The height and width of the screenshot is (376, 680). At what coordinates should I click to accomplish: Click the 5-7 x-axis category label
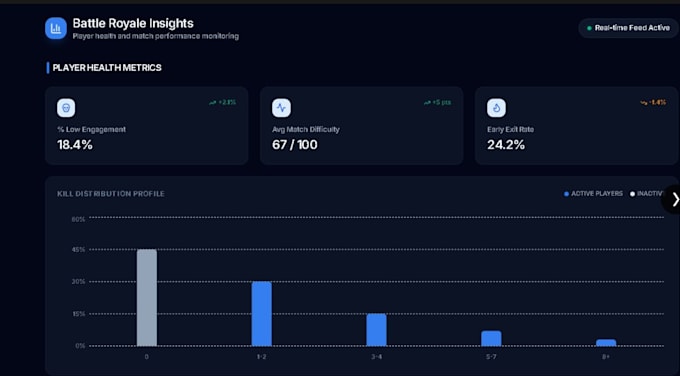[x=491, y=357]
